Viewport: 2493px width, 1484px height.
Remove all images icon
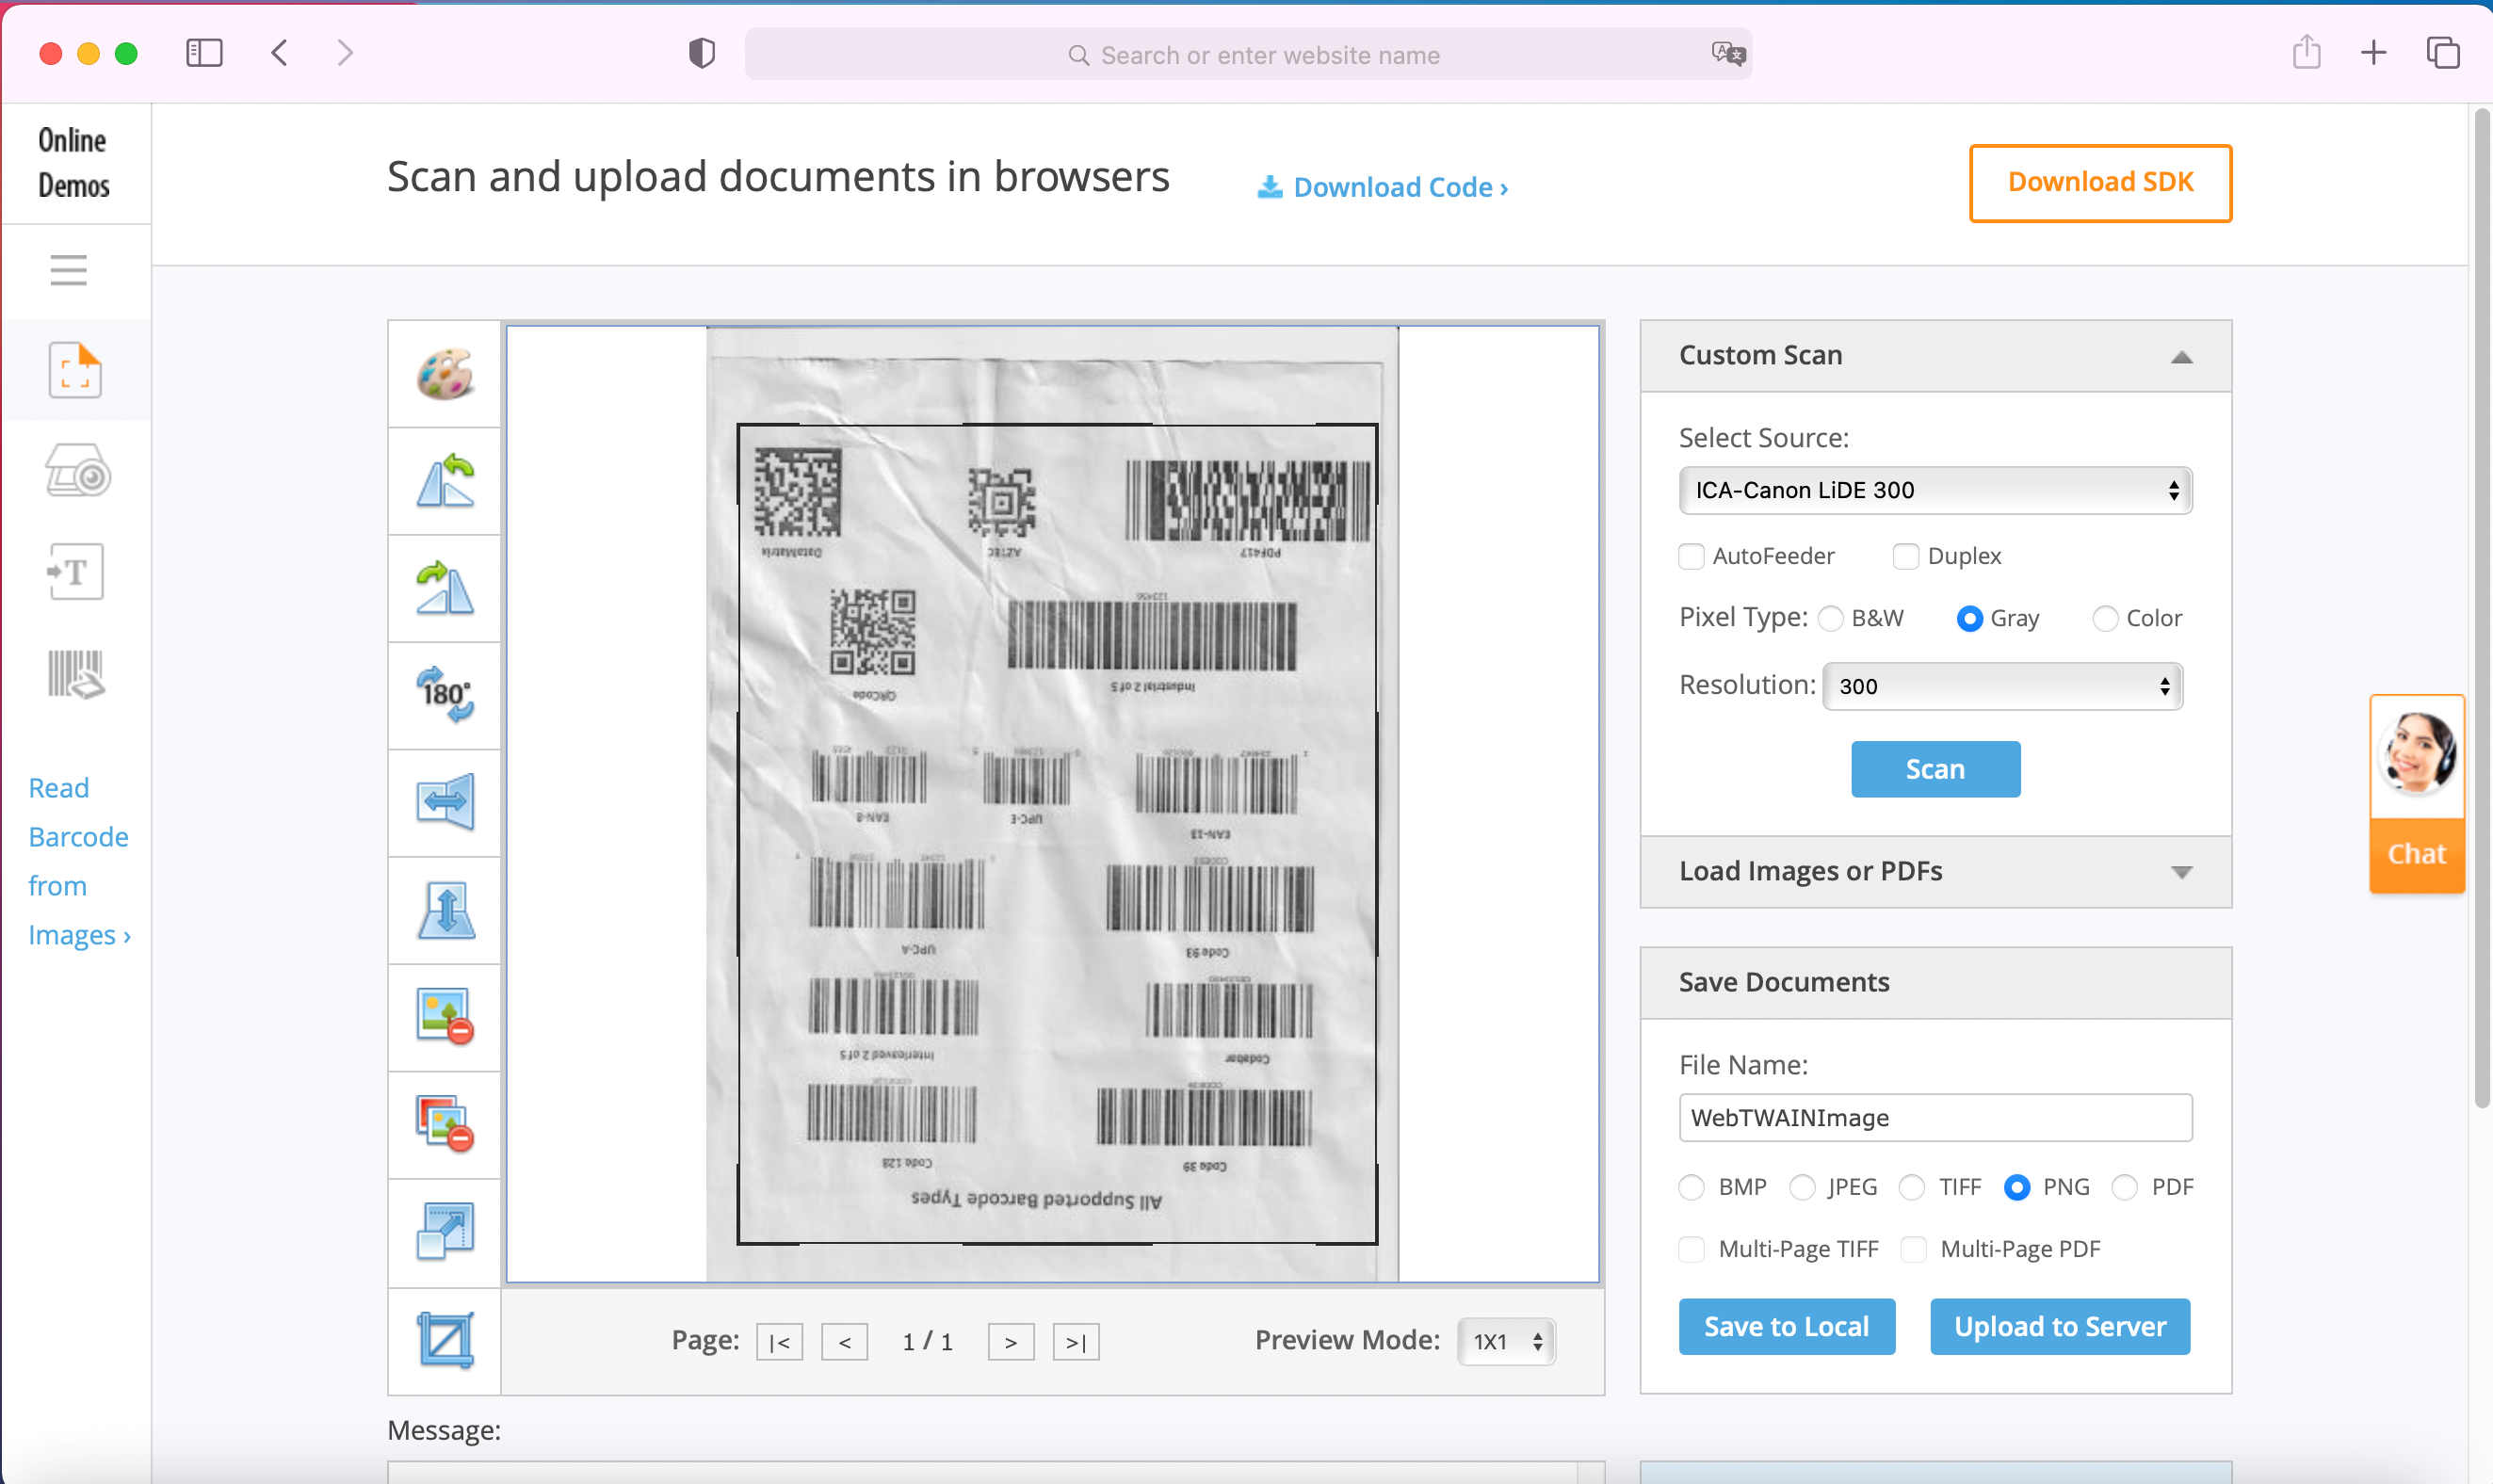[x=445, y=1124]
